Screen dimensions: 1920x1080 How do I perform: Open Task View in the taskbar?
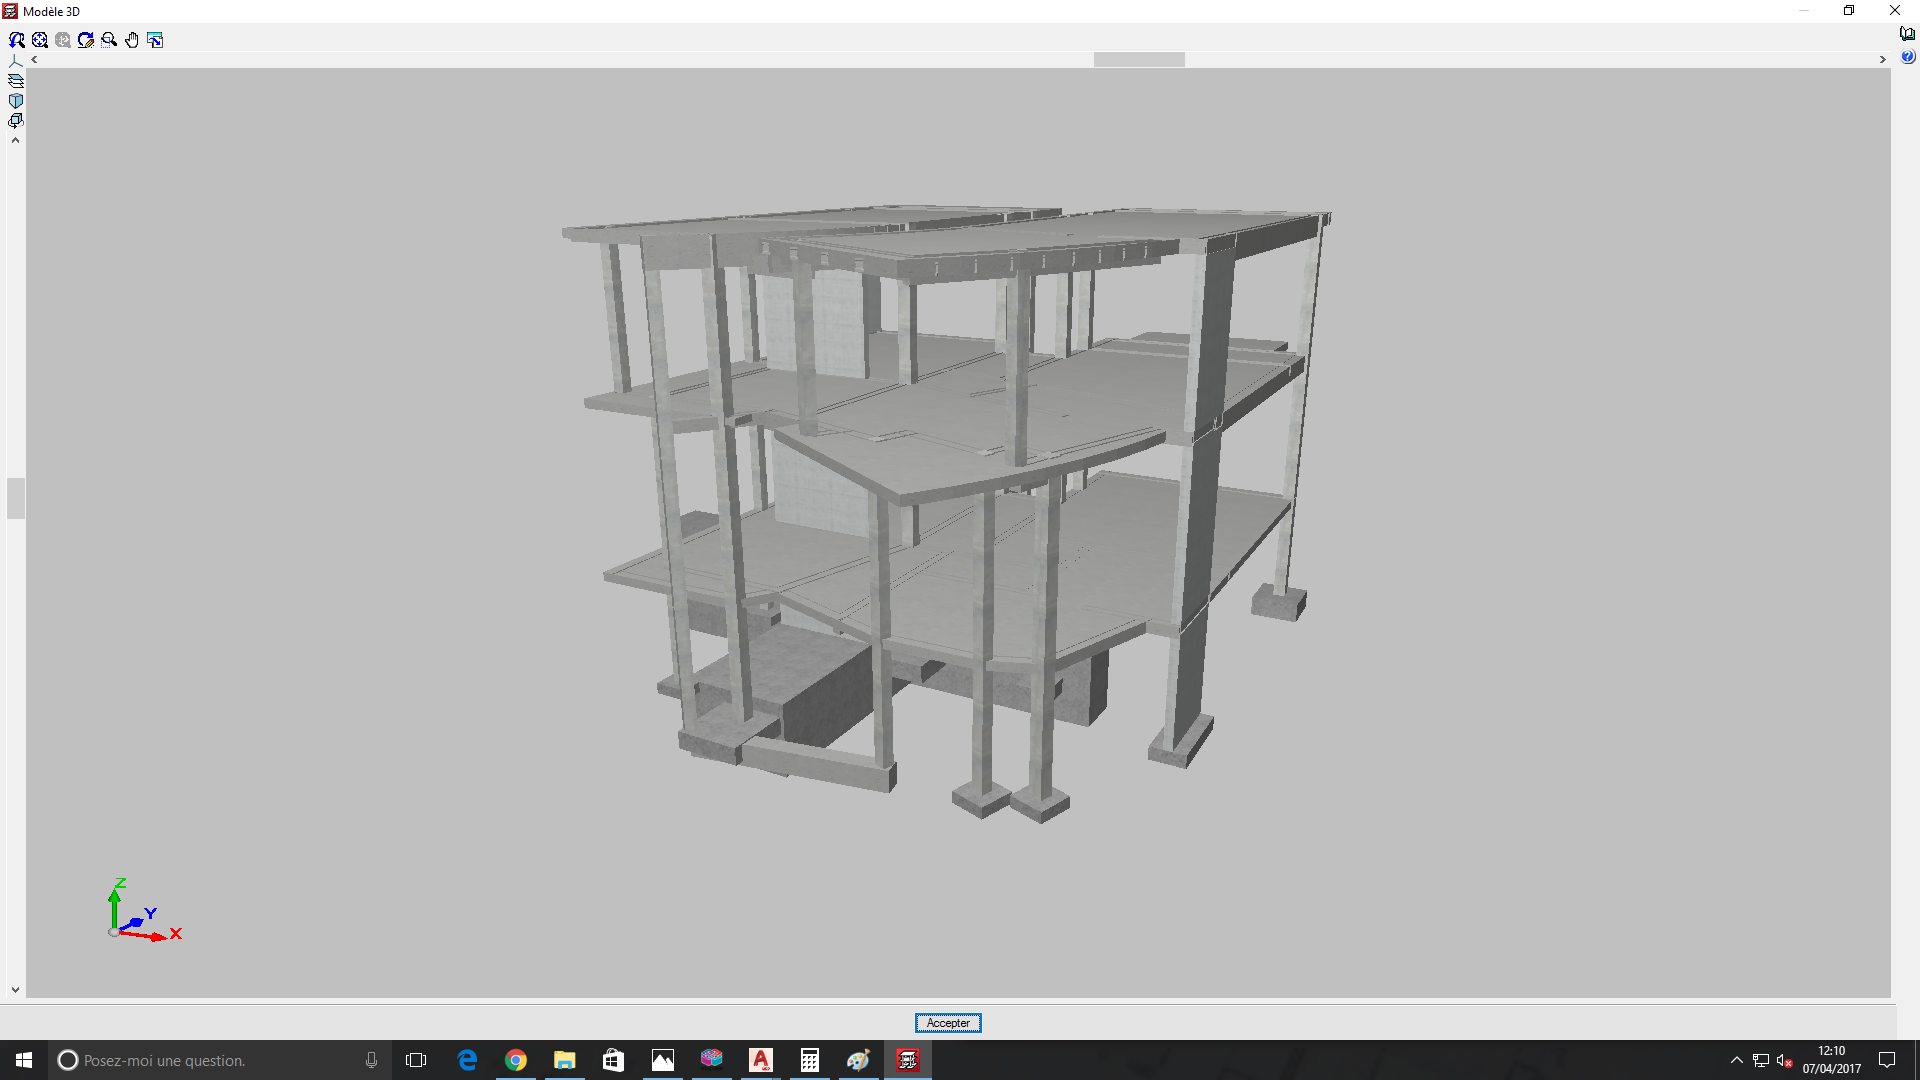[416, 1060]
